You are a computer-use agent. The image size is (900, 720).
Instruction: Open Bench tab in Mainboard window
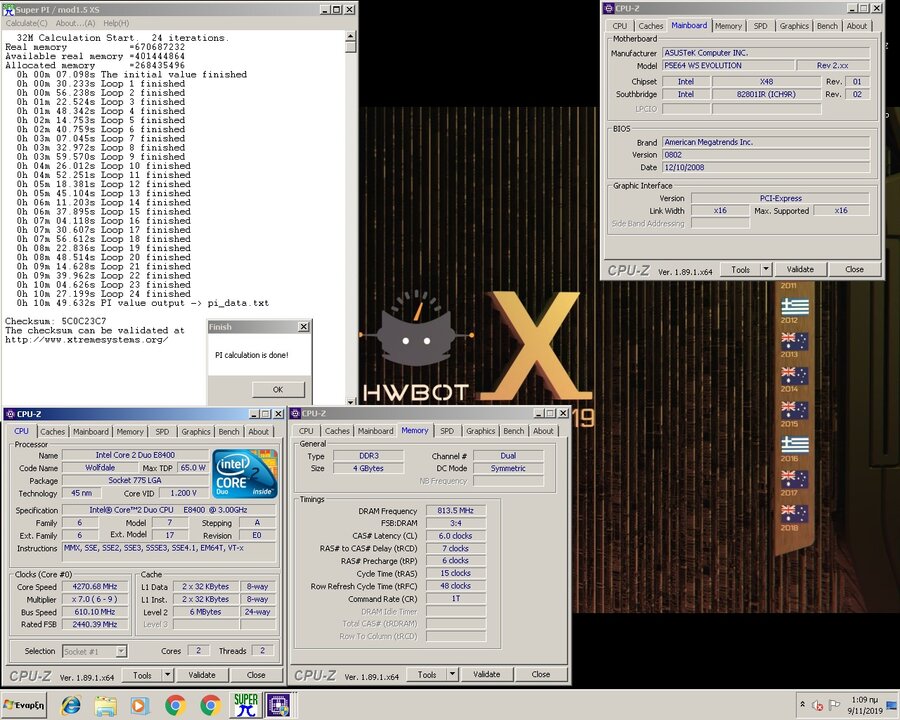[x=827, y=26]
